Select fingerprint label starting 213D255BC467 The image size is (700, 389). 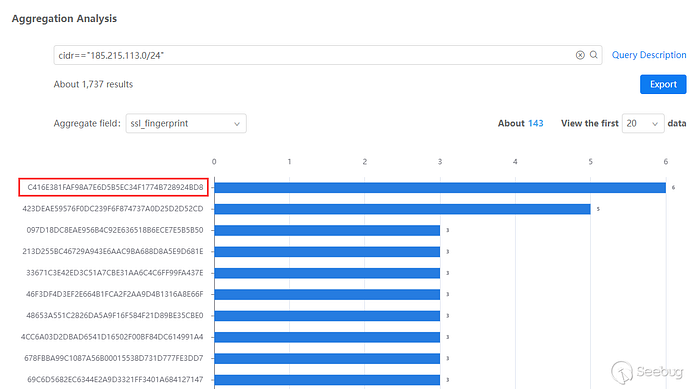tap(113, 251)
